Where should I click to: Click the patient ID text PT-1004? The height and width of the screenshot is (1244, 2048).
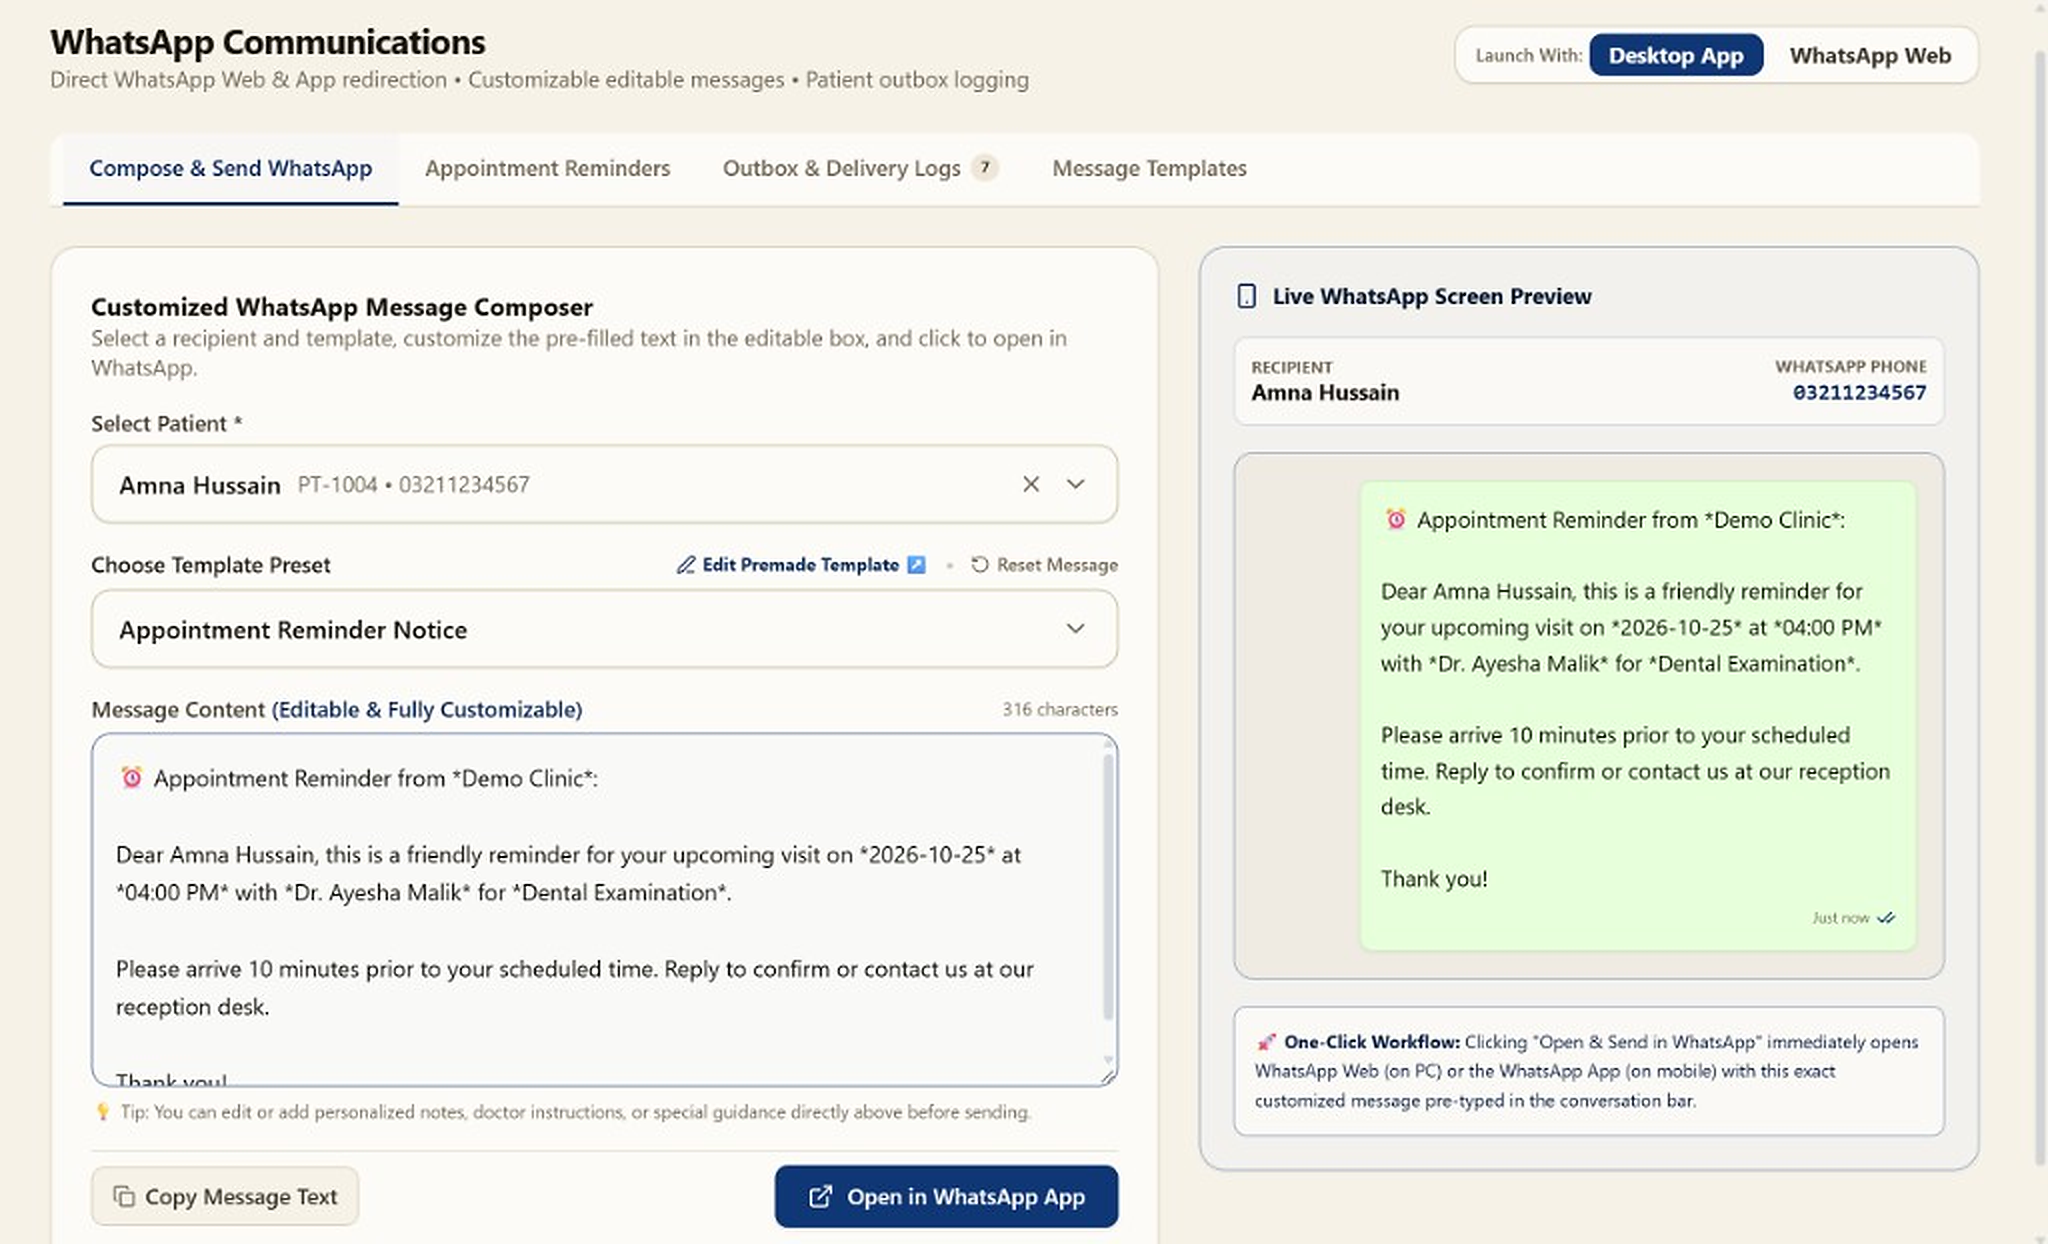(337, 485)
